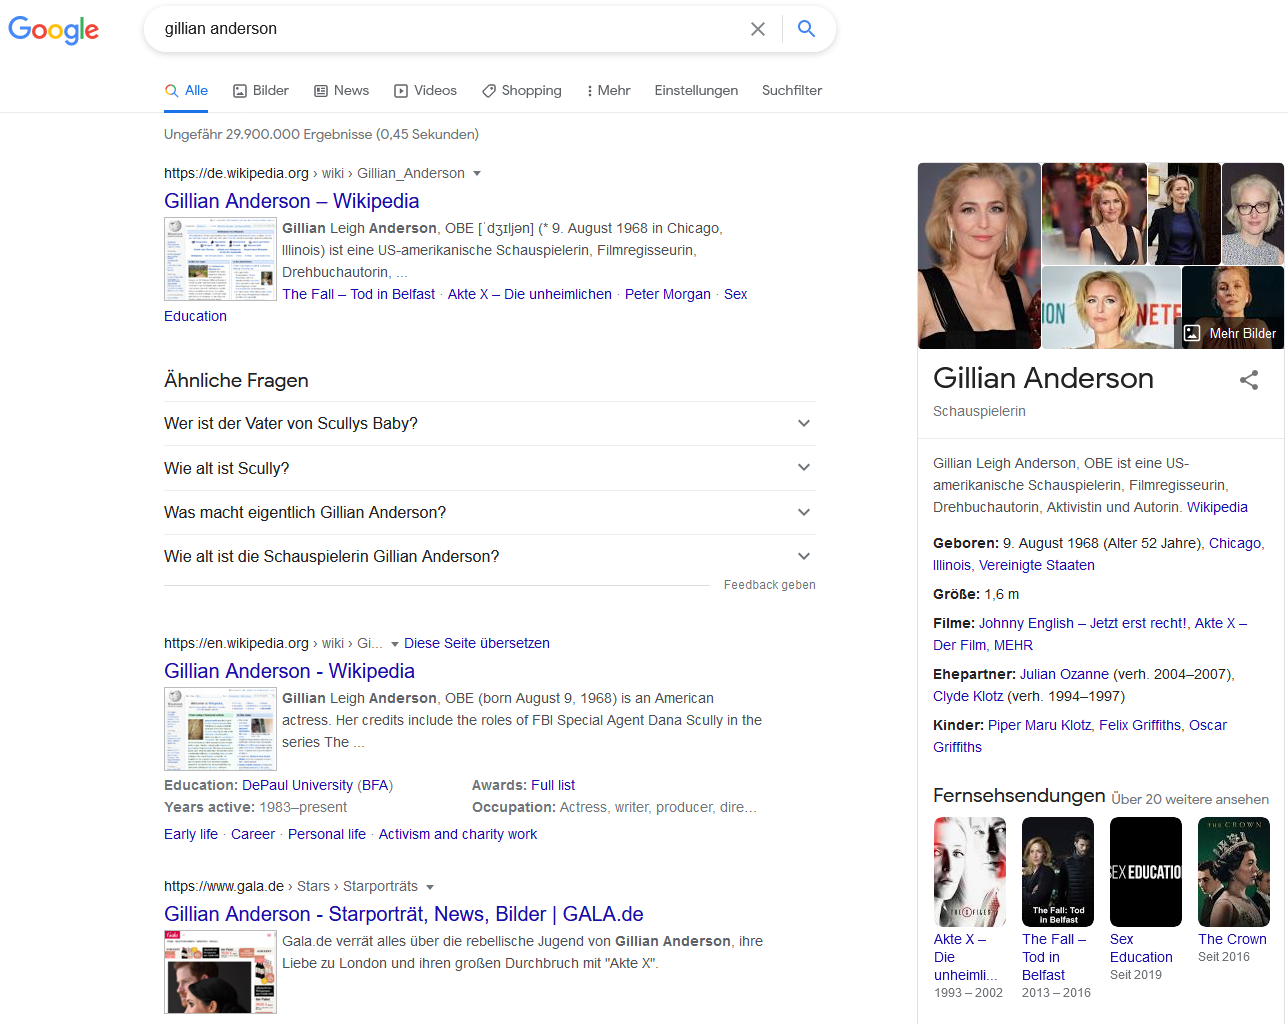Image resolution: width=1288 pixels, height=1024 pixels.
Task: Open the Akte X show poster
Action: pyautogui.click(x=970, y=872)
